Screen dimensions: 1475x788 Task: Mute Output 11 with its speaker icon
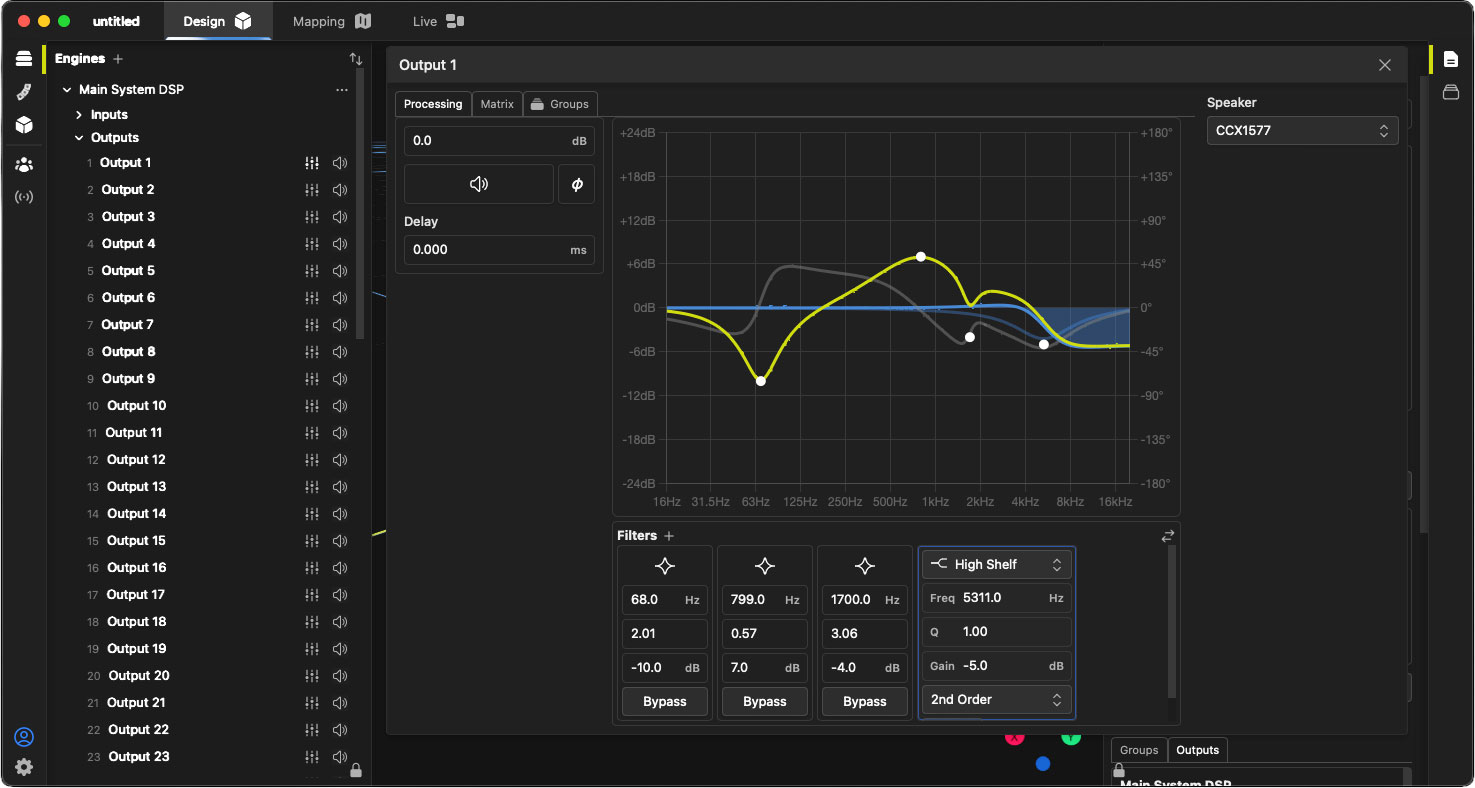click(340, 433)
